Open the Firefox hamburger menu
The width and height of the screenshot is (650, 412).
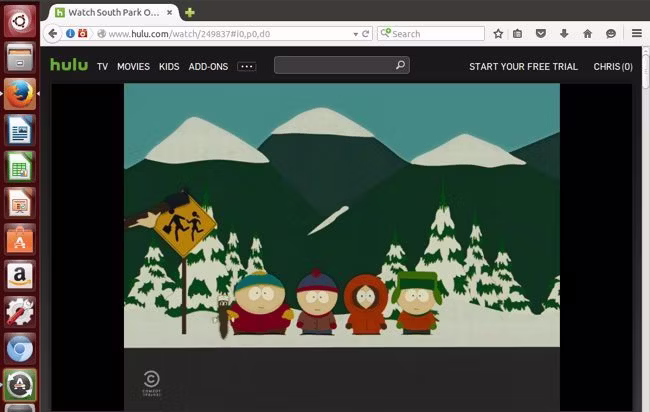(x=637, y=33)
